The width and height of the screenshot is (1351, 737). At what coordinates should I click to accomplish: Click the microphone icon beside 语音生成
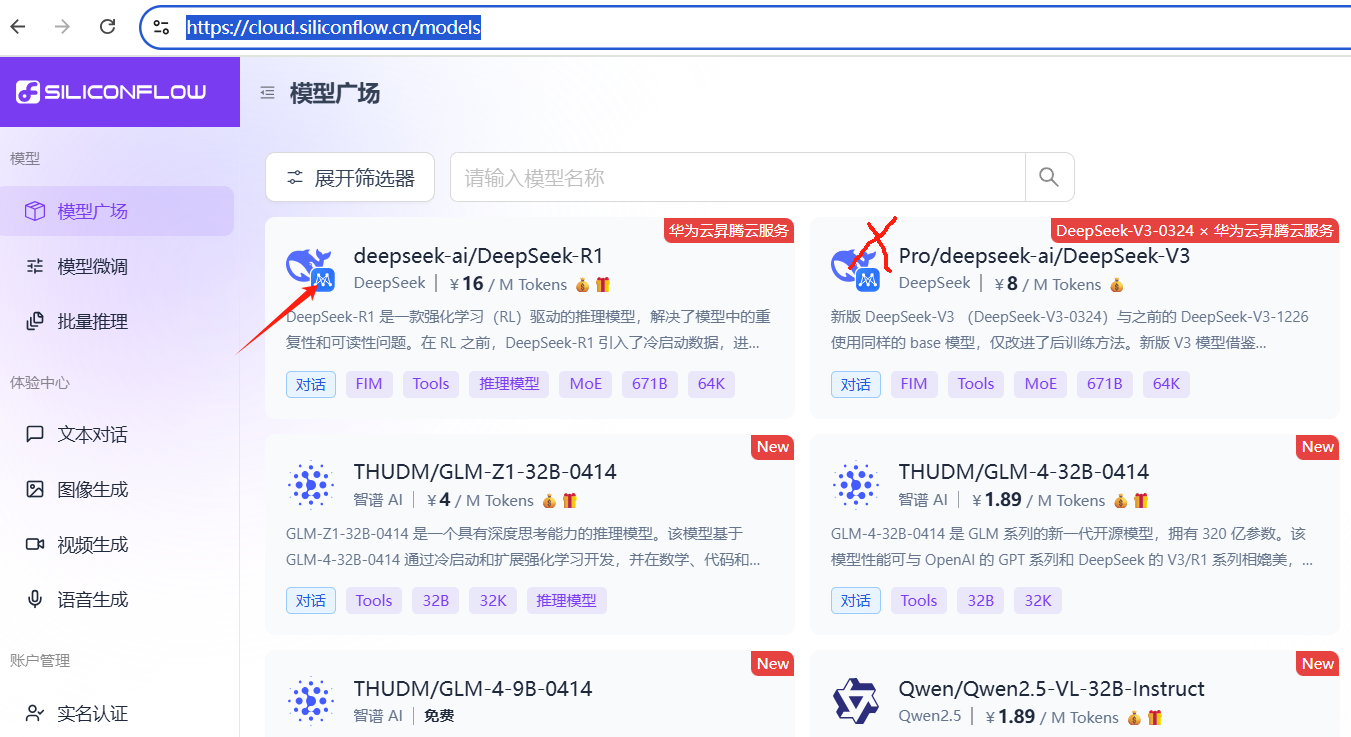coord(35,599)
